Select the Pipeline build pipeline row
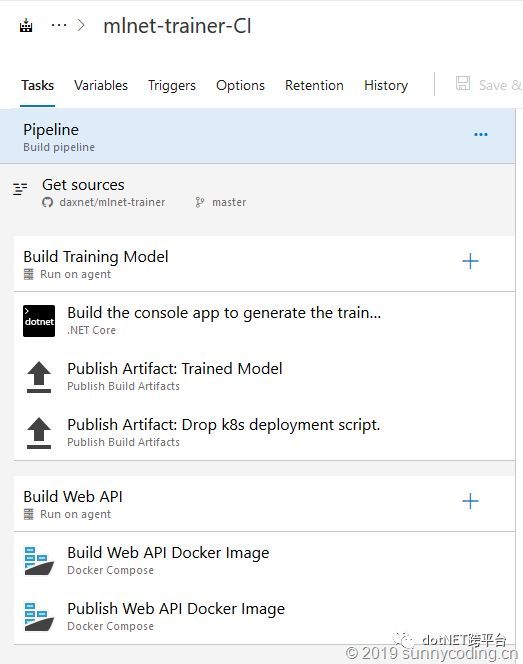The width and height of the screenshot is (523, 664). tap(257, 136)
